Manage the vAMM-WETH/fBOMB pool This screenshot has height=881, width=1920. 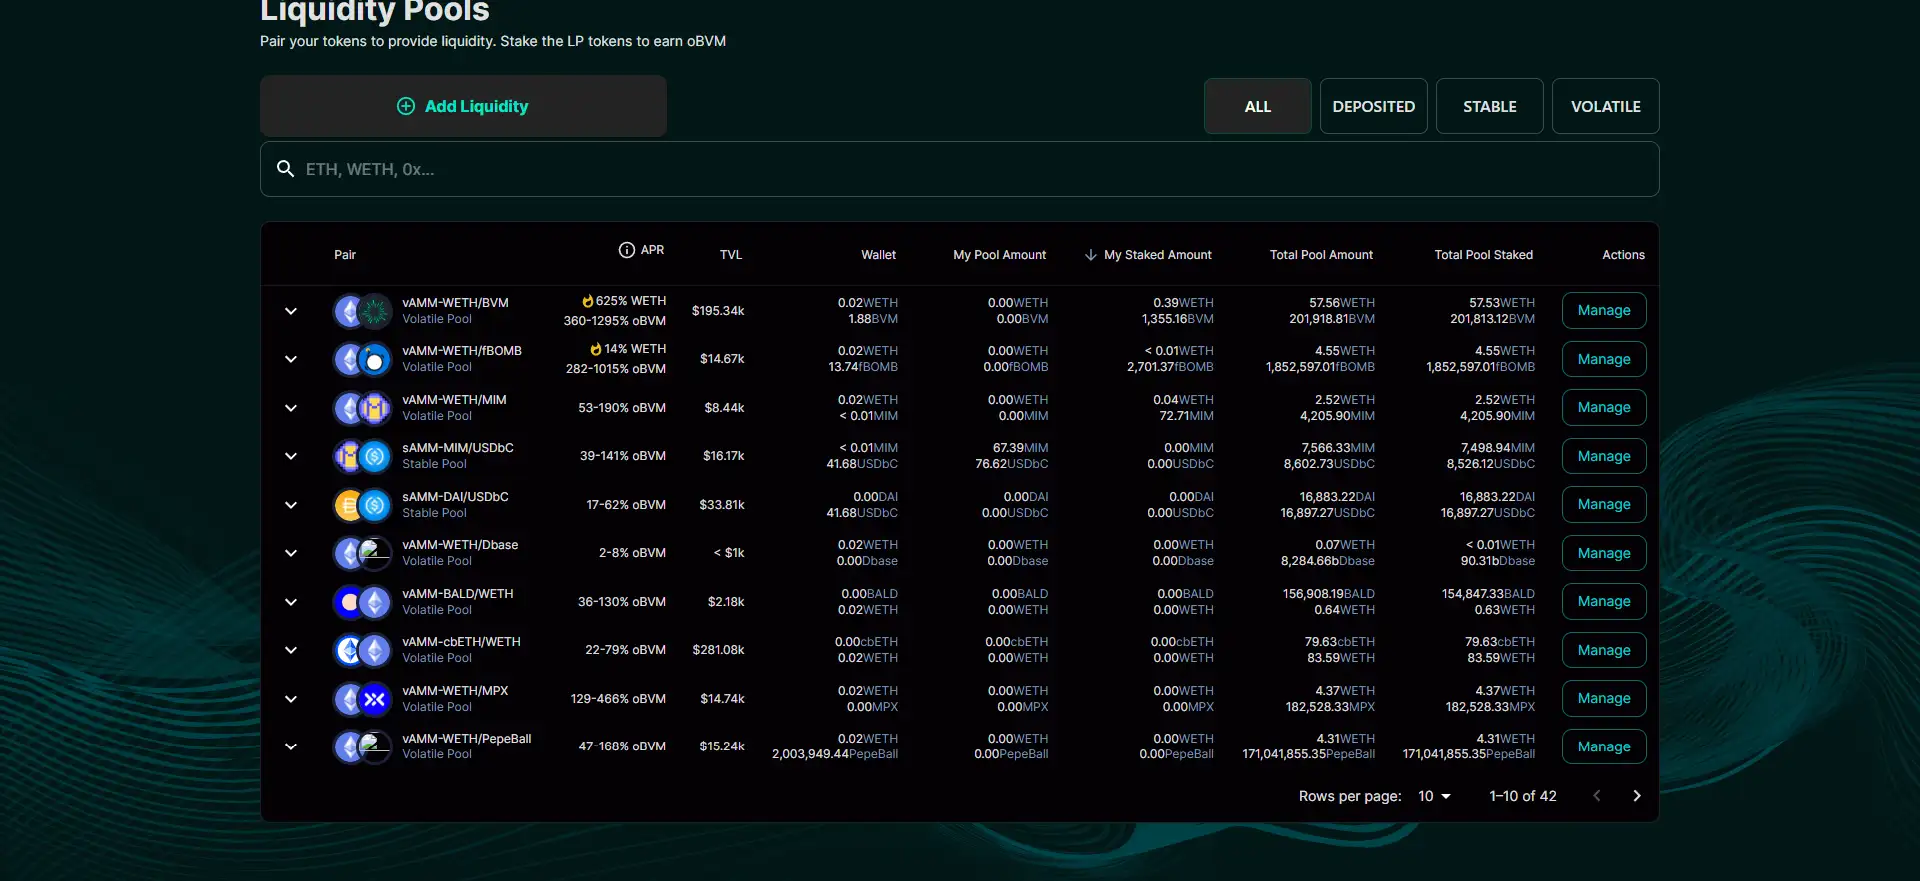1603,359
